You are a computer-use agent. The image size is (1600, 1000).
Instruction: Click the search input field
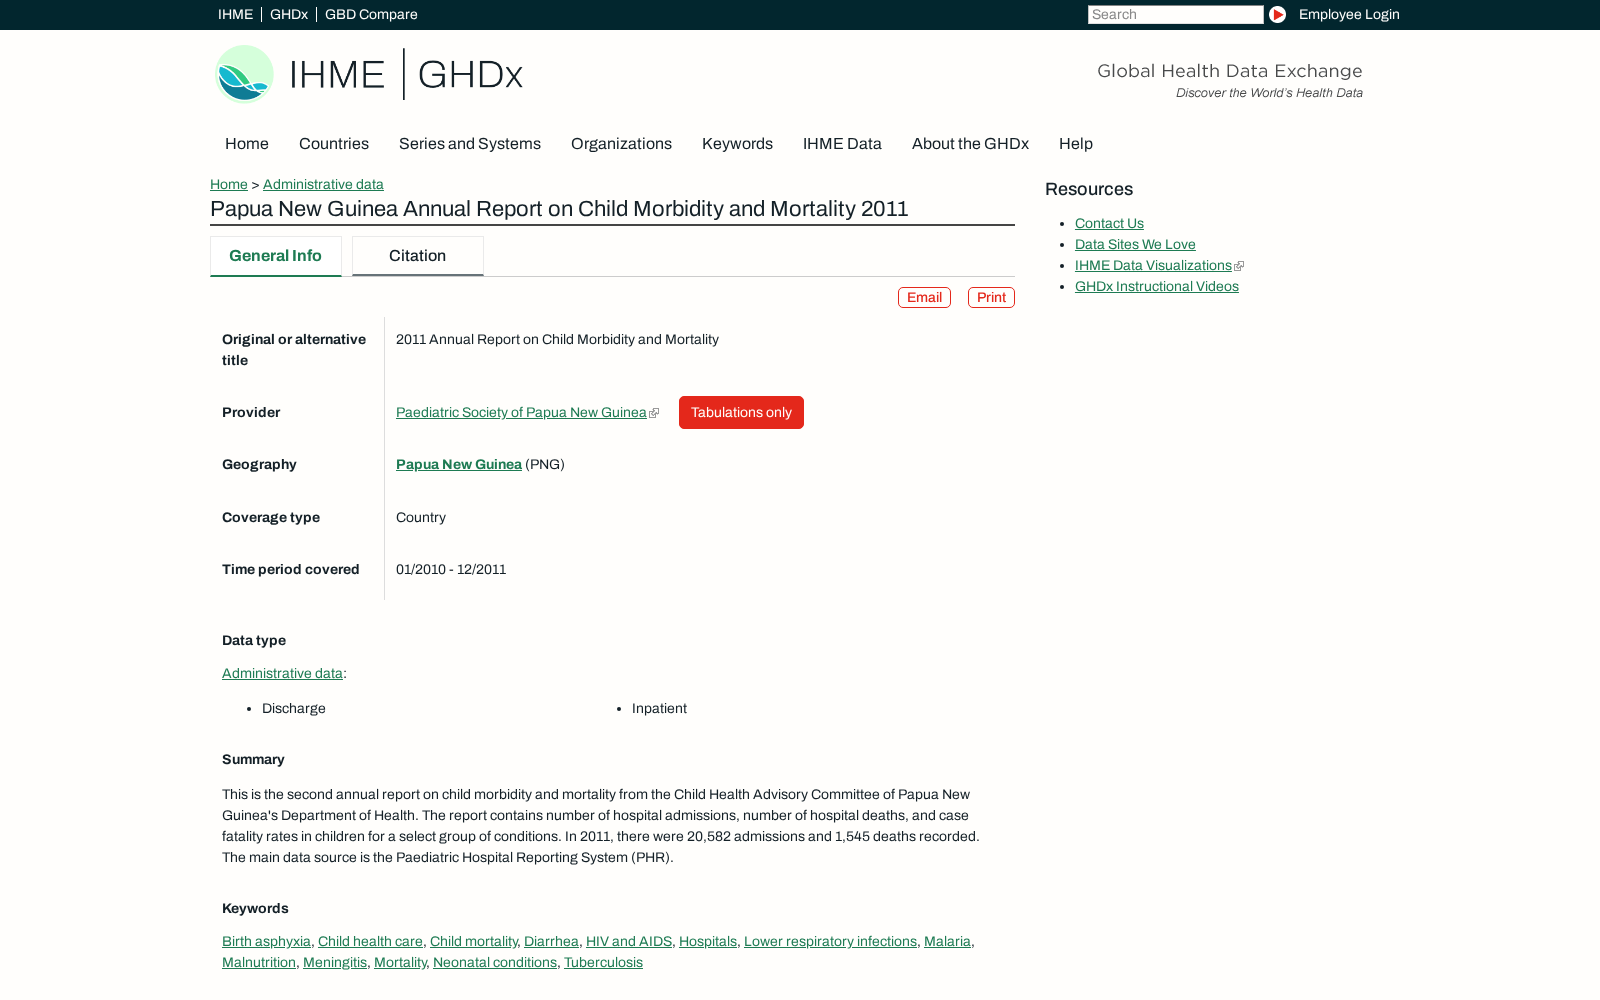(x=1176, y=15)
